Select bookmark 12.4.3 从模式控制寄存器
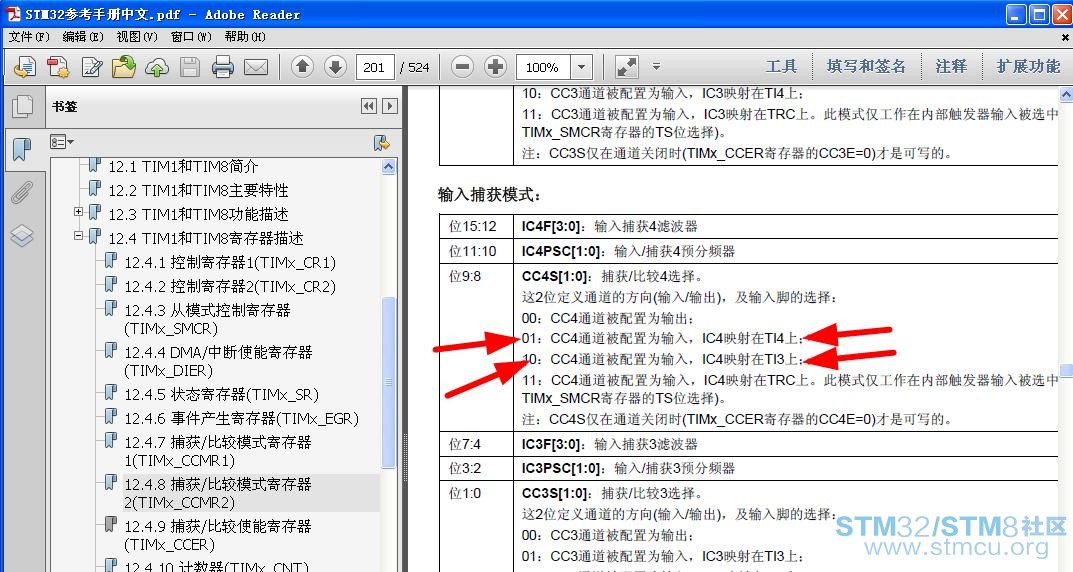Viewport: 1073px width, 572px height. coord(207,320)
